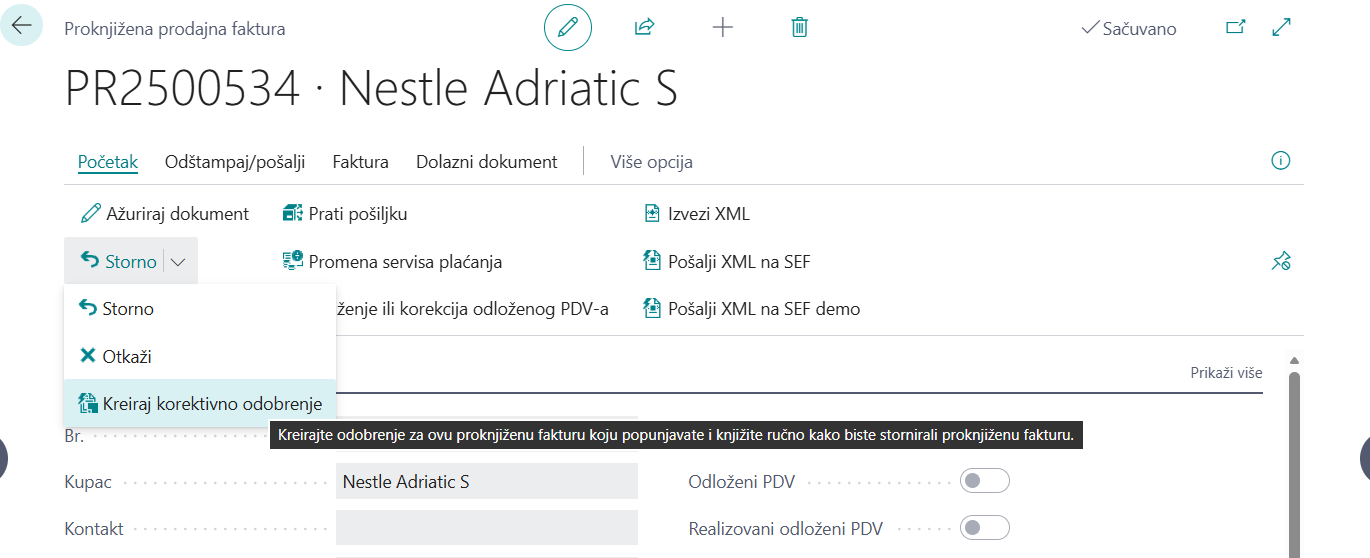
Task: Click the back arrow button
Action: tap(21, 26)
